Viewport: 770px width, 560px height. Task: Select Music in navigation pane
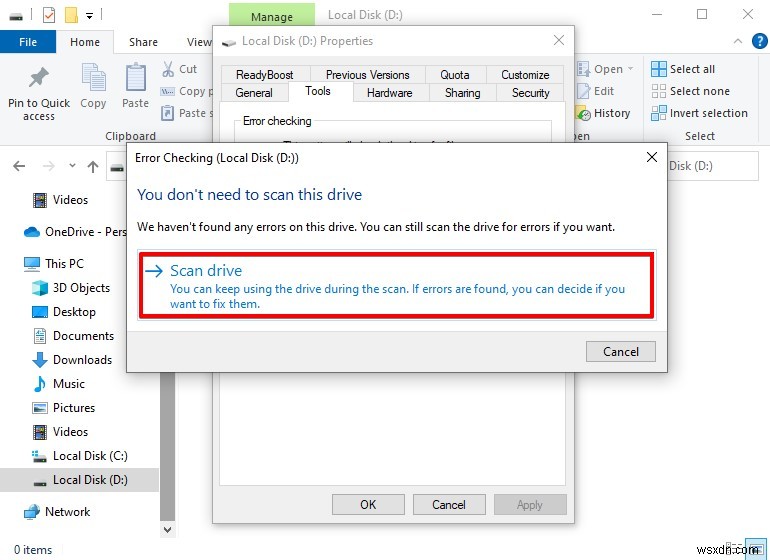click(58, 384)
